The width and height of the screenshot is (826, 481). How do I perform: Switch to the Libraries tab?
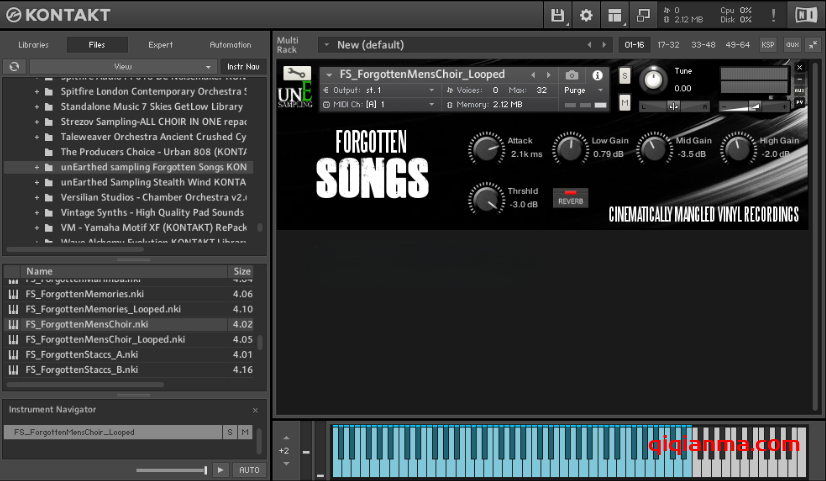[33, 45]
